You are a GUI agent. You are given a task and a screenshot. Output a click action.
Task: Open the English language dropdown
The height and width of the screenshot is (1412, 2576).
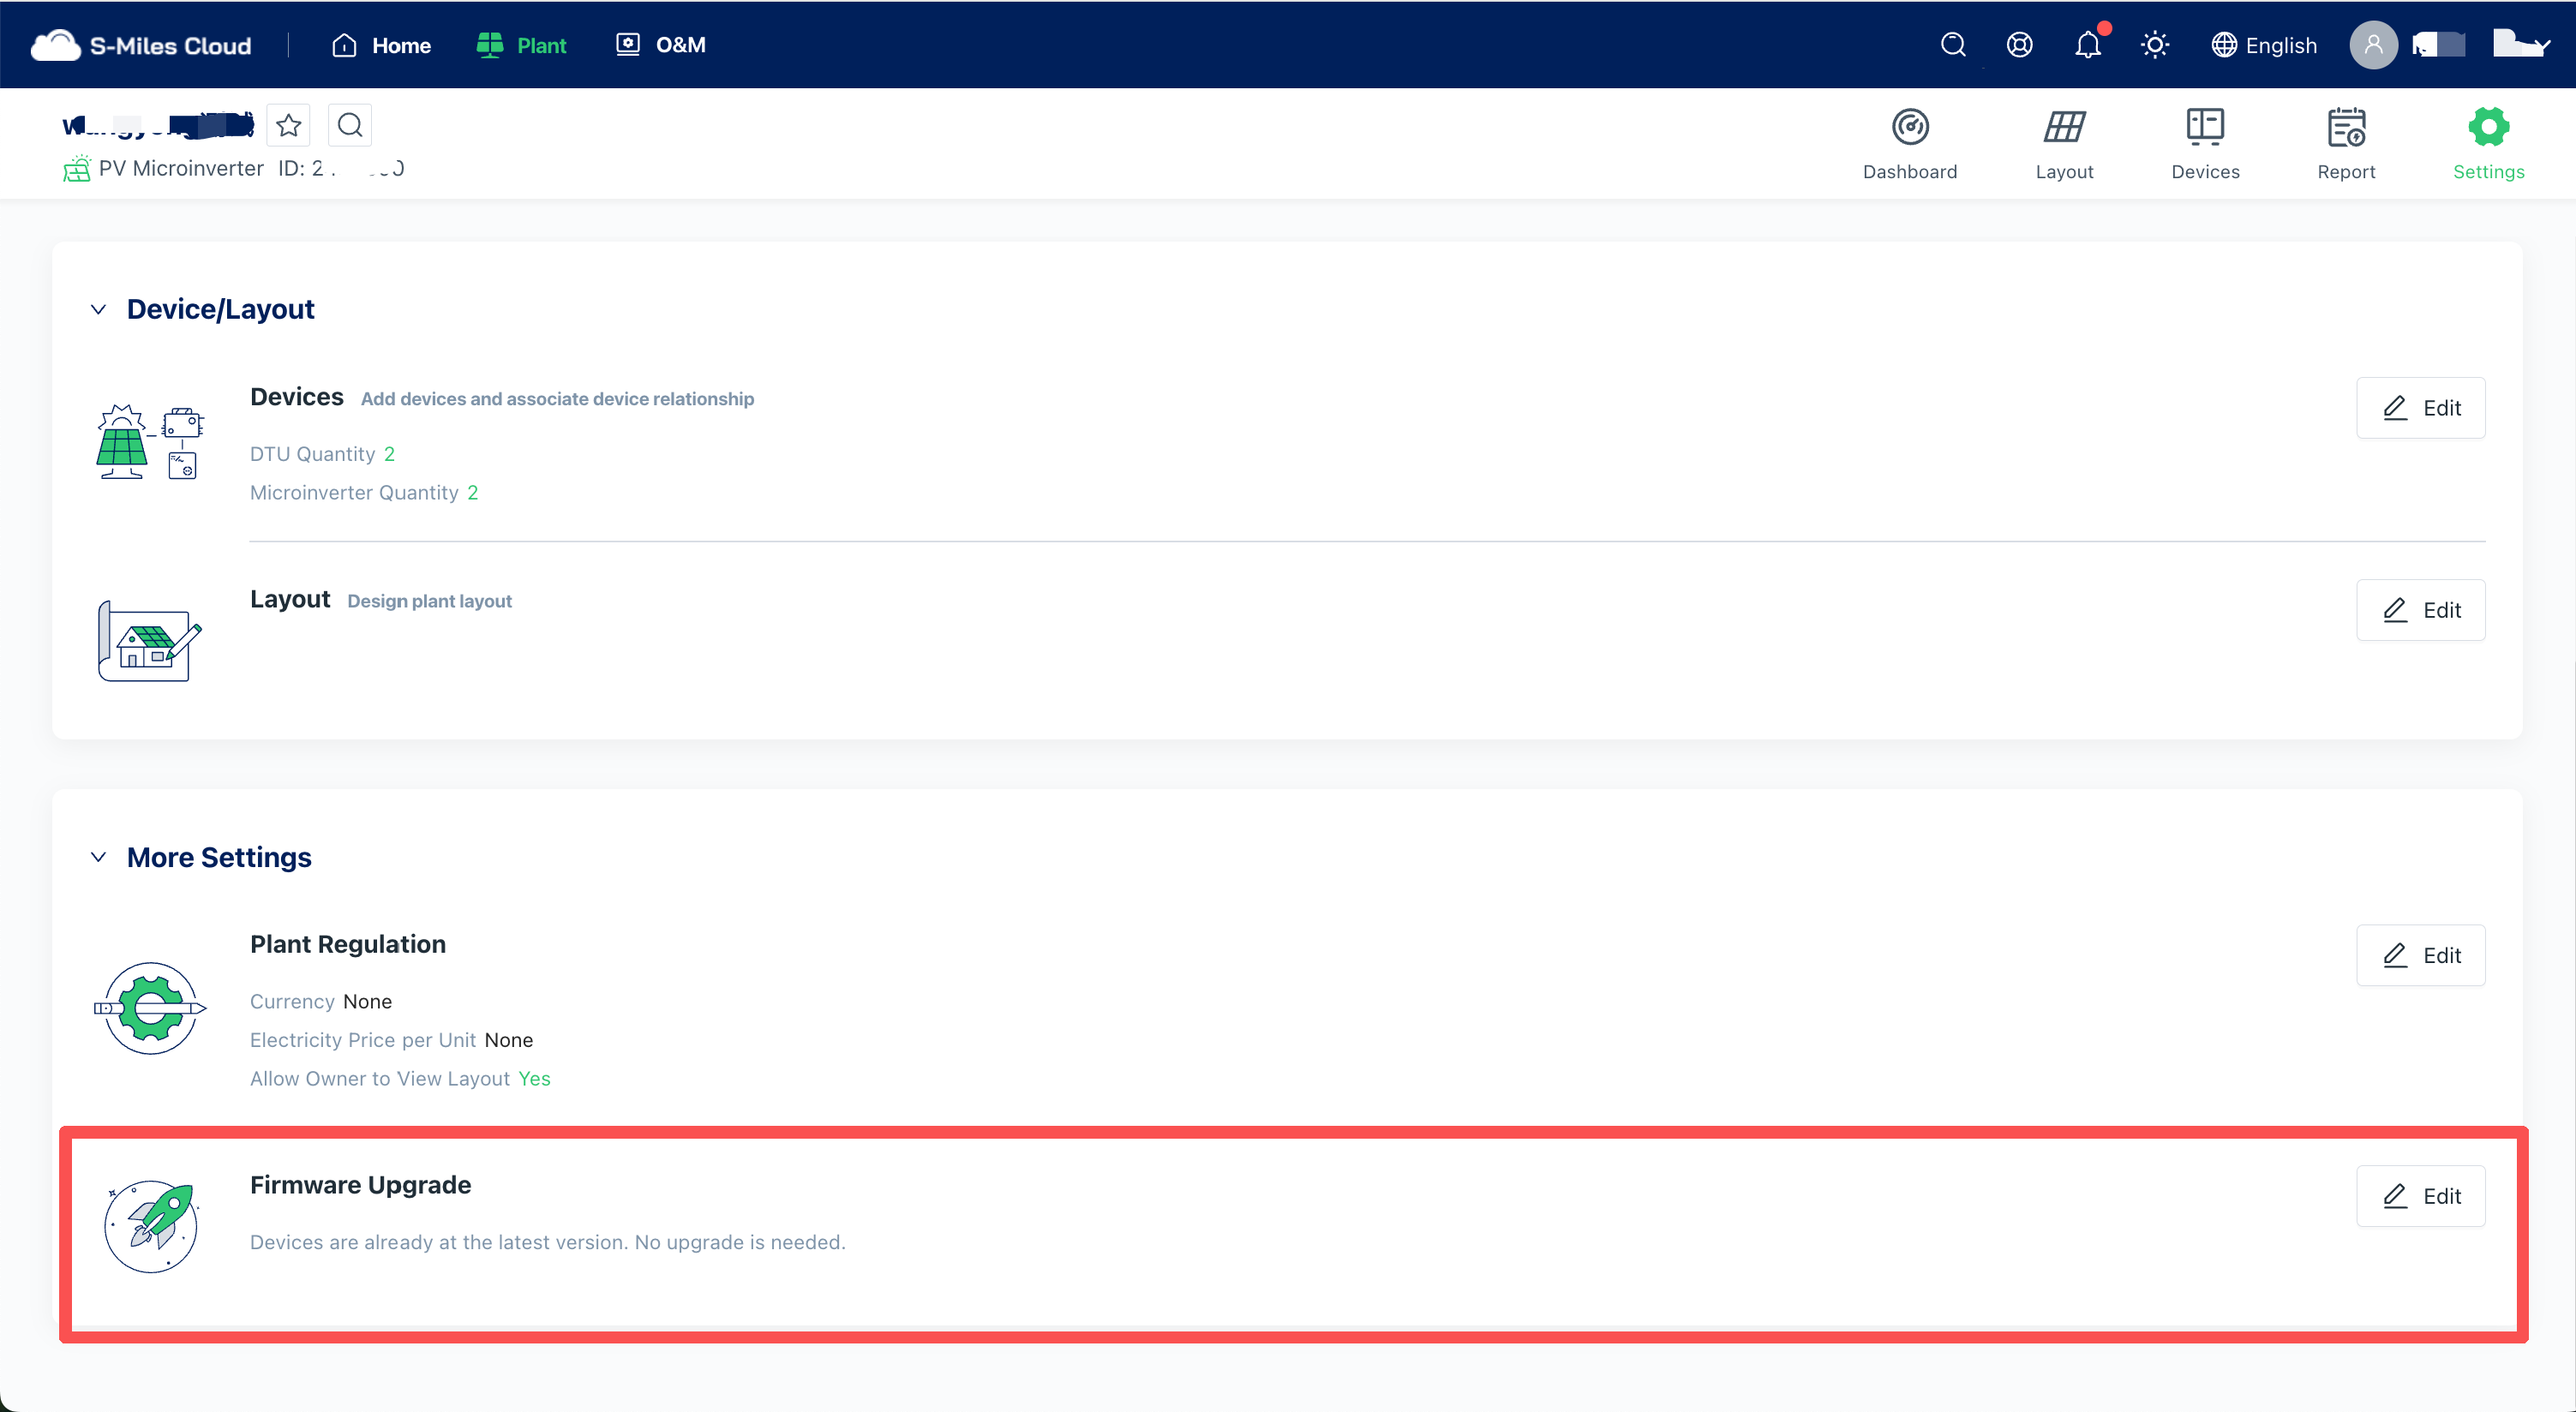pos(2265,44)
